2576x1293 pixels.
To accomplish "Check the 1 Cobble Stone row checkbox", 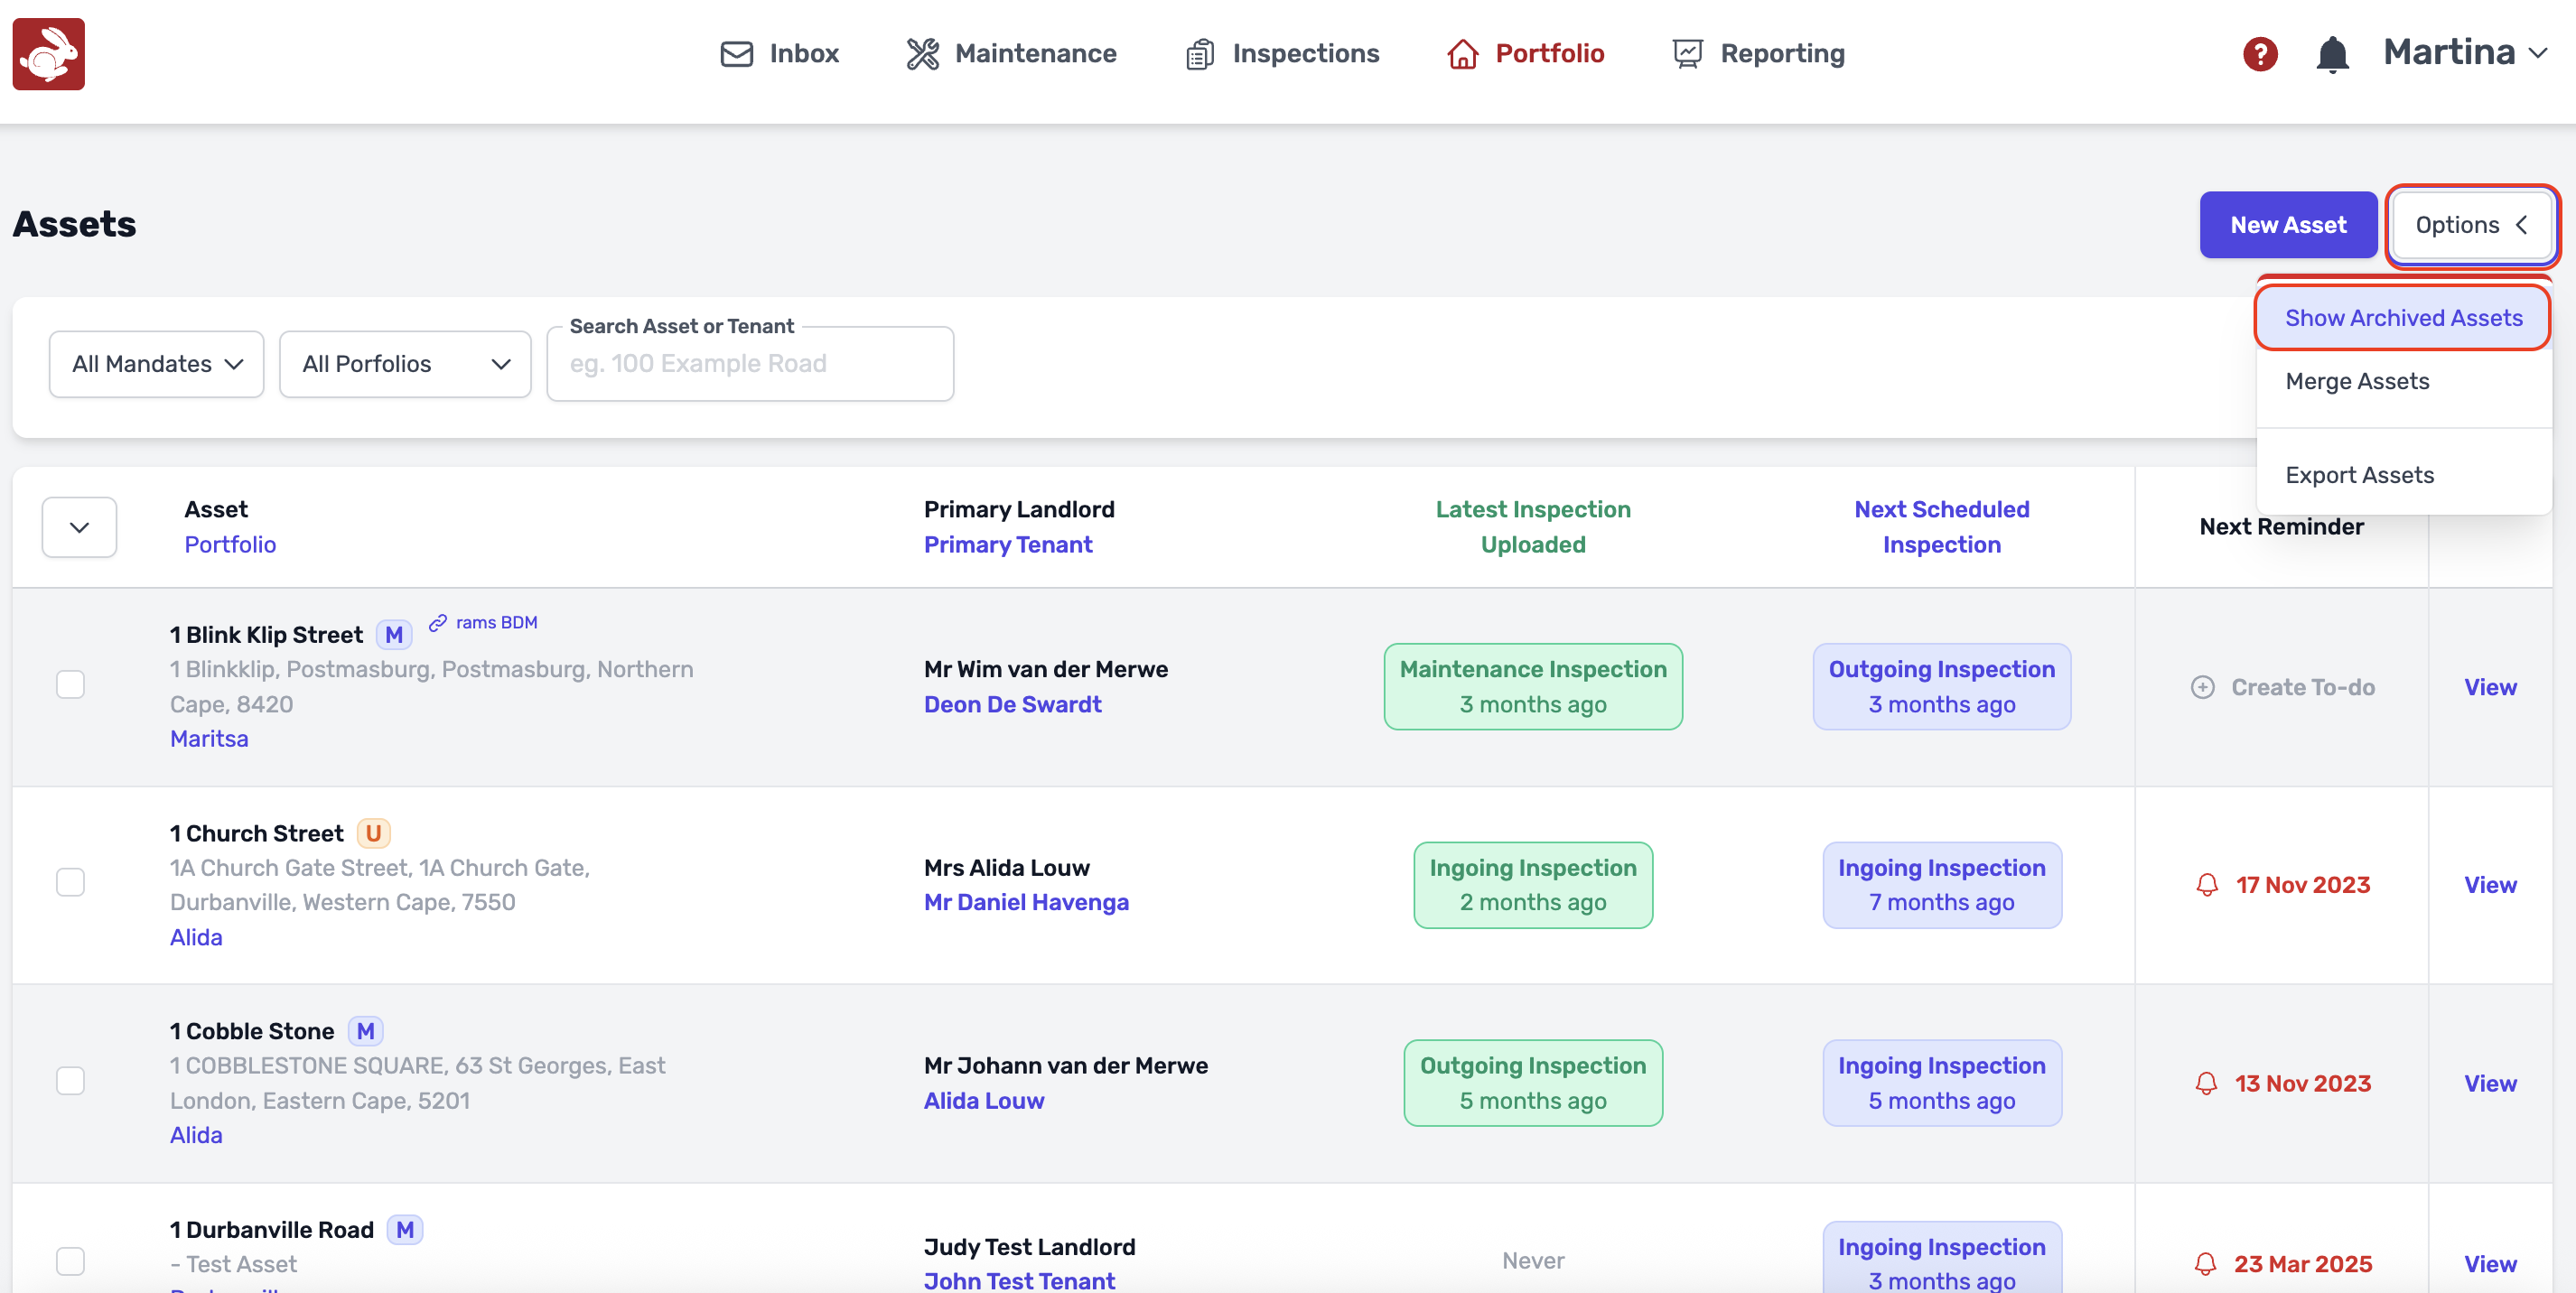I will [70, 1081].
